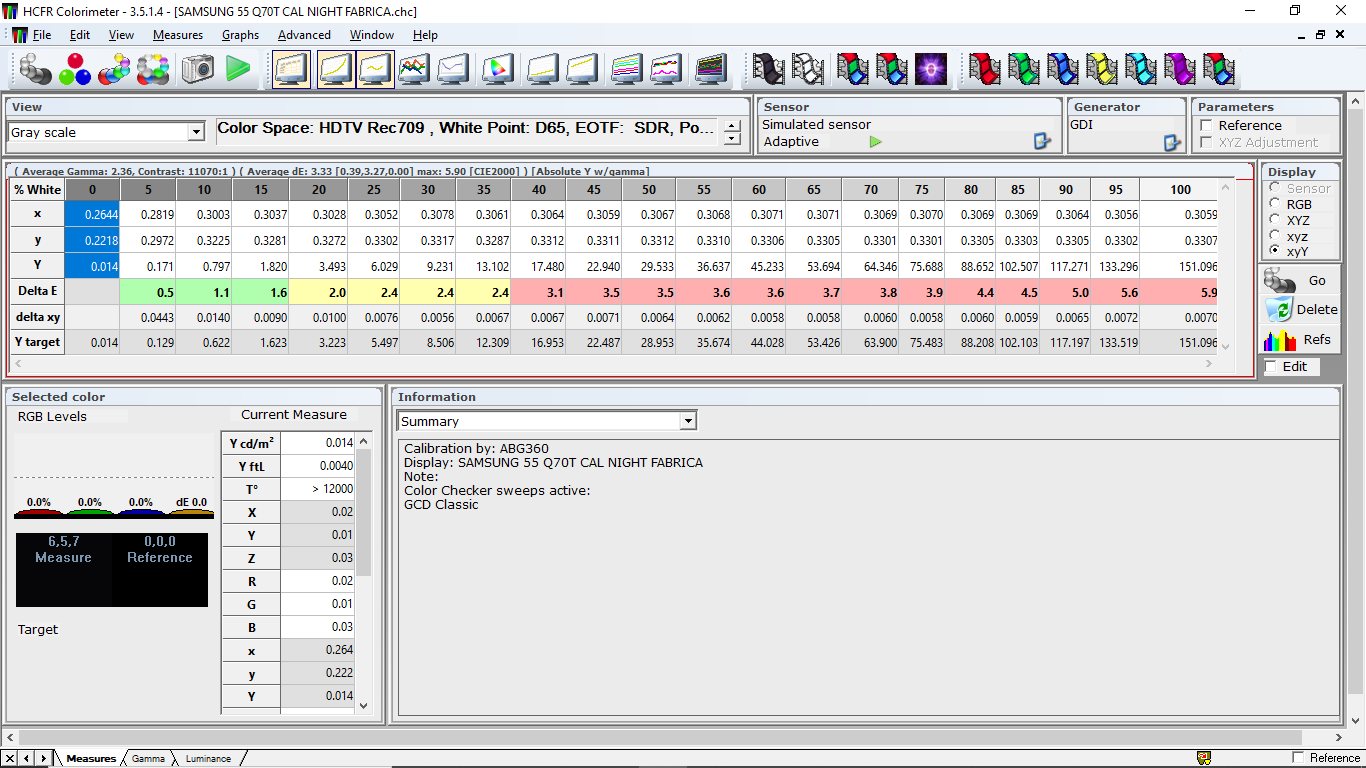This screenshot has height=768, width=1366.
Task: Click the yellow film strip icon
Action: point(1102,69)
